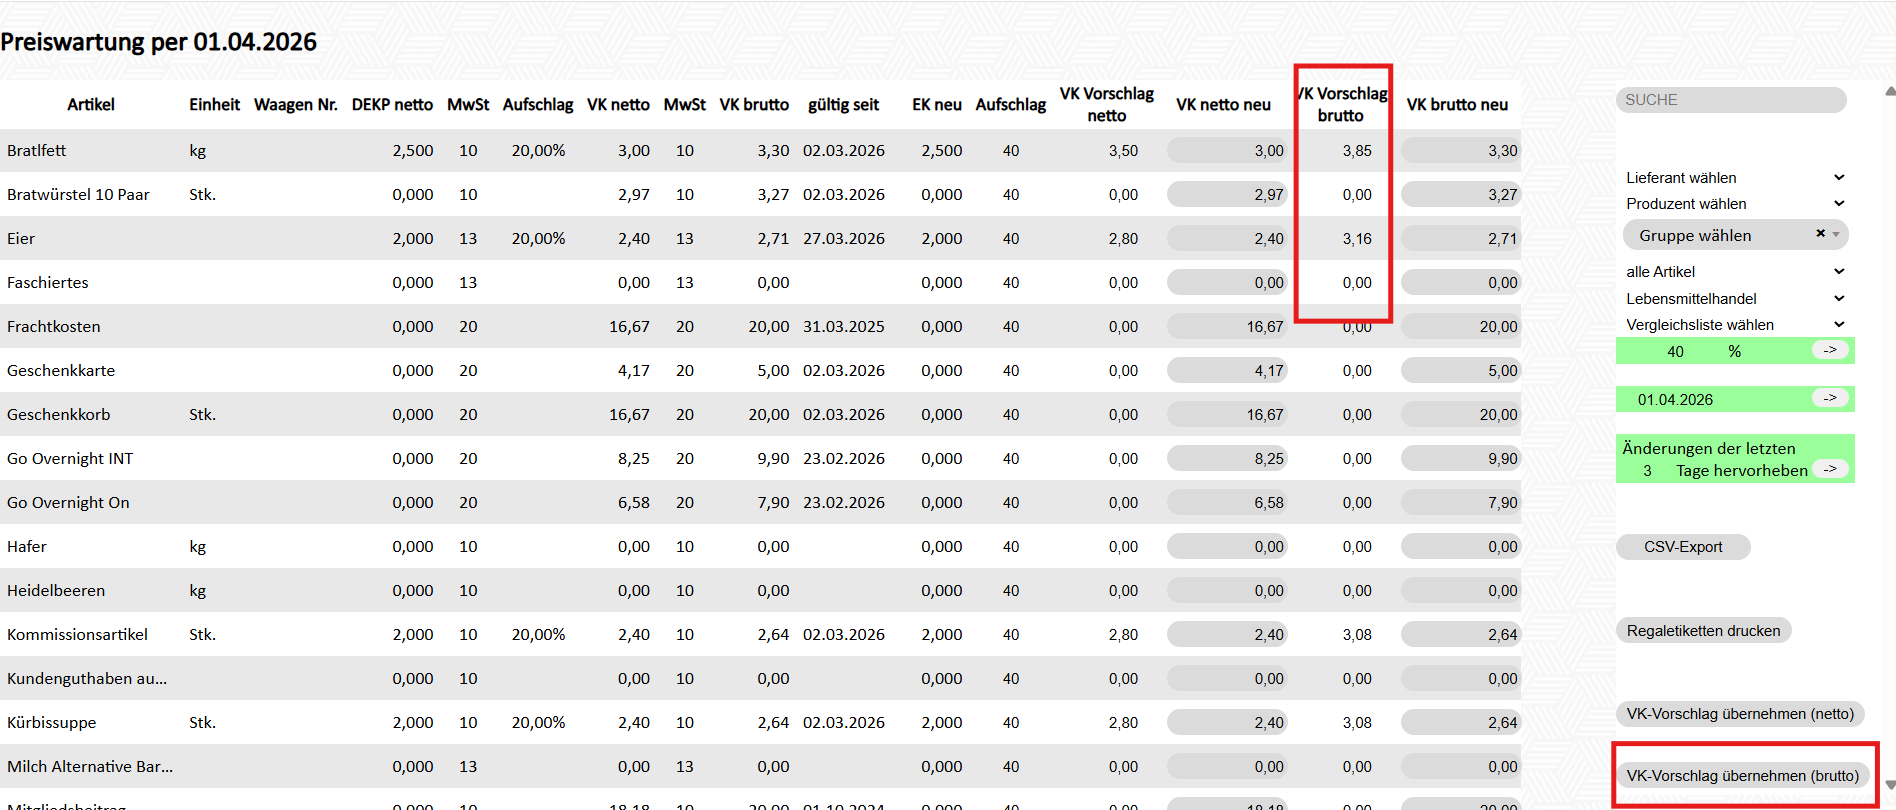1896x810 pixels.
Task: Edit VK brutto neu field for Eier
Action: pyautogui.click(x=1460, y=239)
